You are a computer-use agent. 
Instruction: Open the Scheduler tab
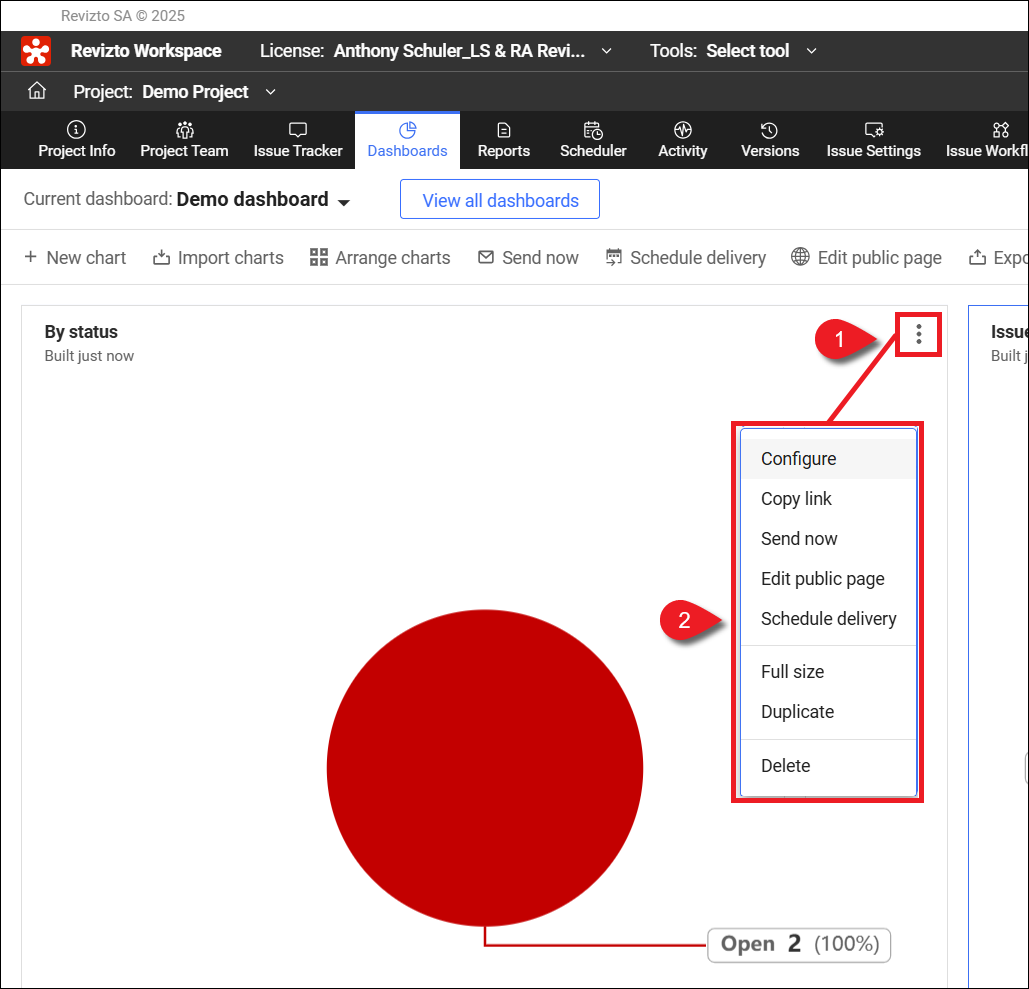click(x=593, y=140)
